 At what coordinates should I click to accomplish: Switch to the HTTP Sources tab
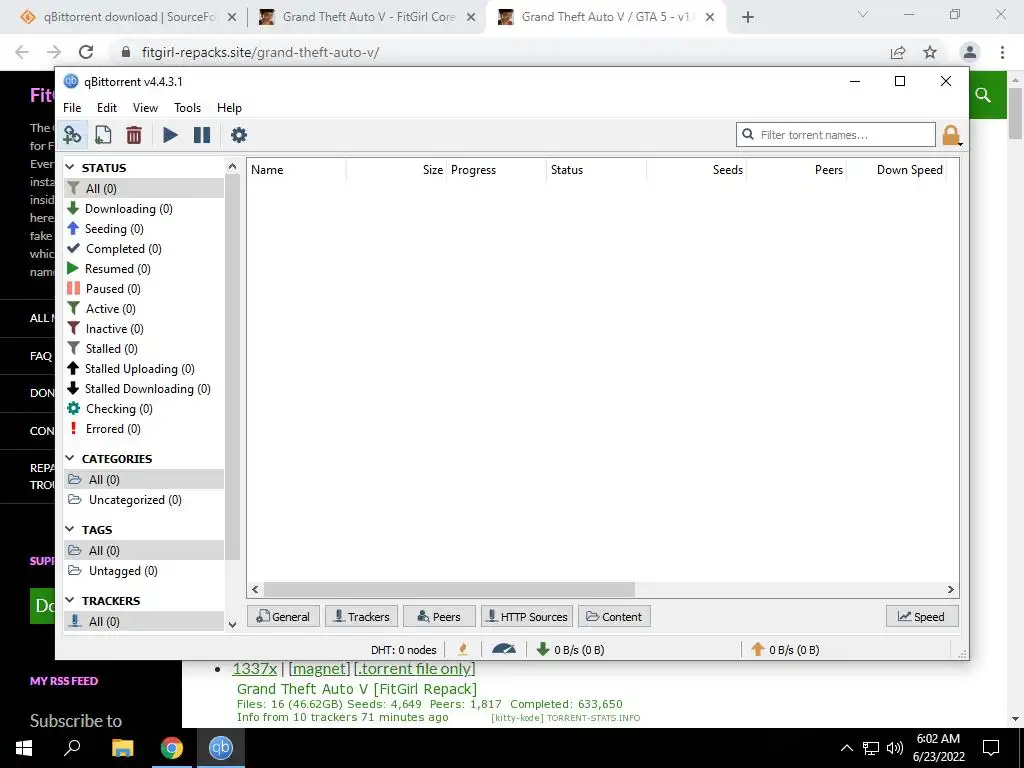(527, 616)
